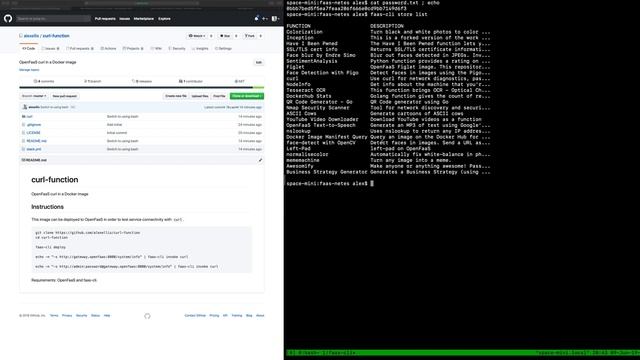Click the About link in the footer
The width and height of the screenshot is (640, 360).
(260, 316)
